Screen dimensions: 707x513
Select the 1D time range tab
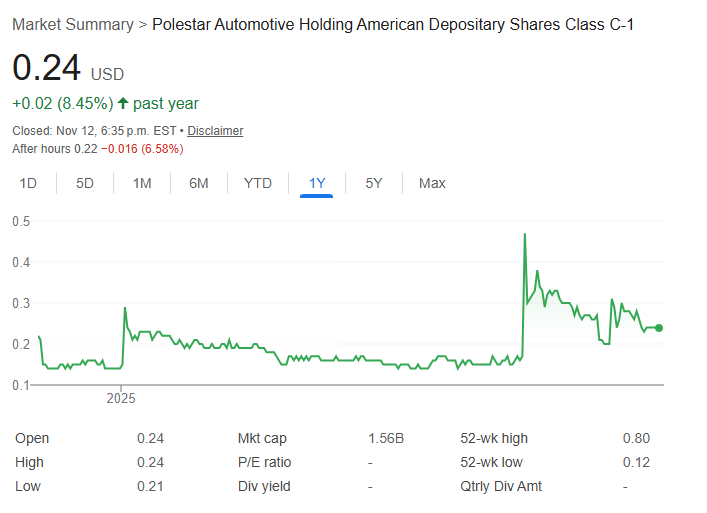pyautogui.click(x=29, y=183)
